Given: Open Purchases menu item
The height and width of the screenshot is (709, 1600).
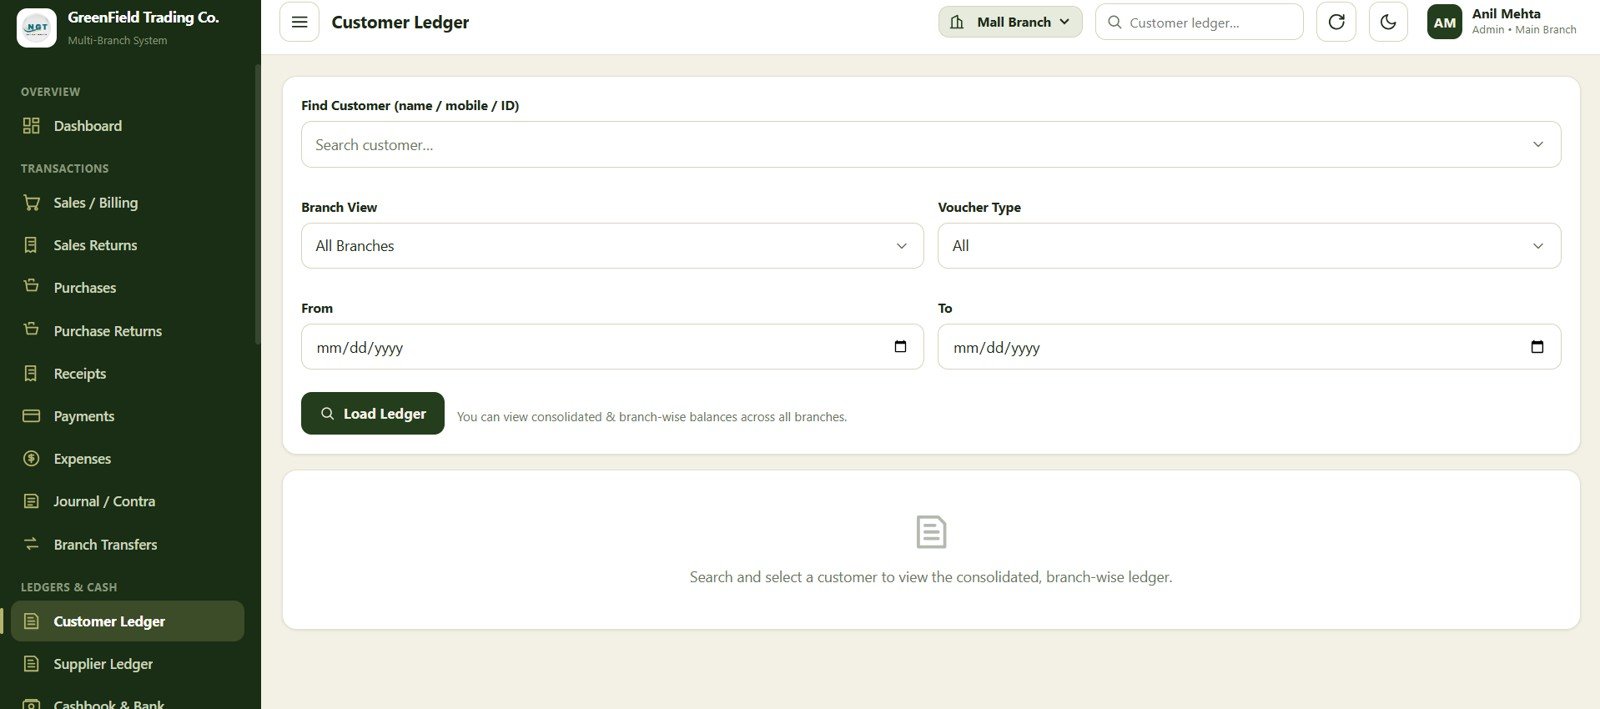Looking at the screenshot, I should coord(127,287).
